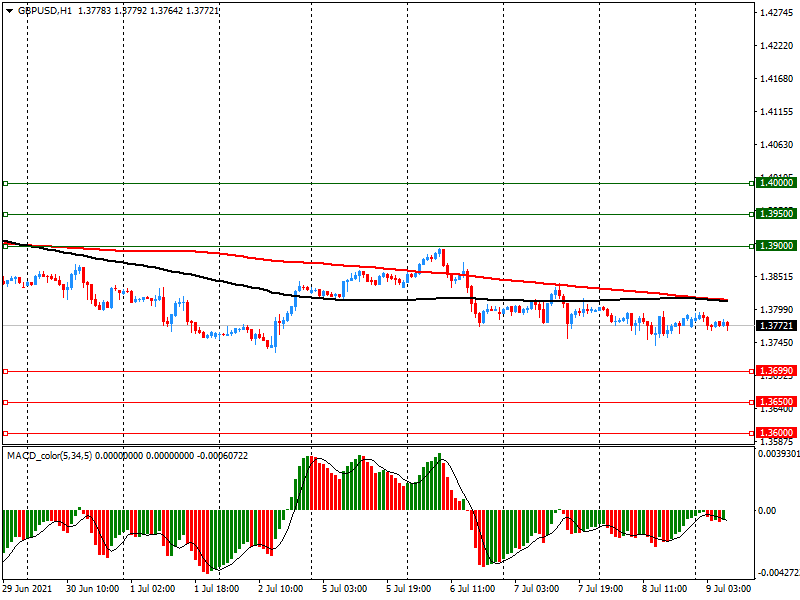Select the red 1.36500 price label
Image resolution: width=800 pixels, height=600 pixels.
(775, 402)
